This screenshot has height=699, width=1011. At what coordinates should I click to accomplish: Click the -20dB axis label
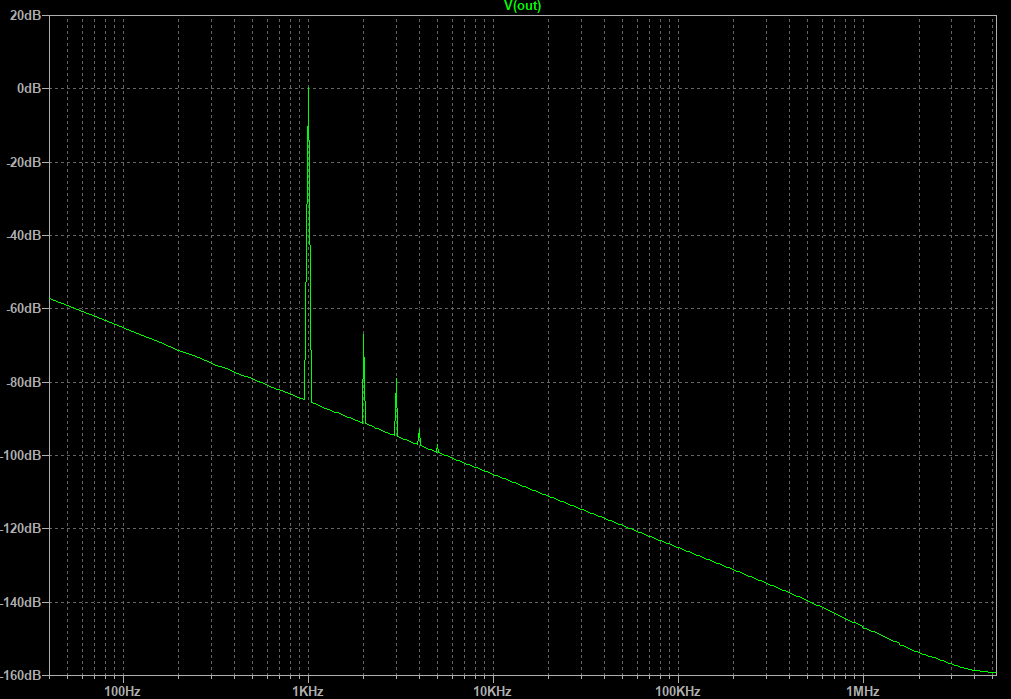(x=24, y=162)
